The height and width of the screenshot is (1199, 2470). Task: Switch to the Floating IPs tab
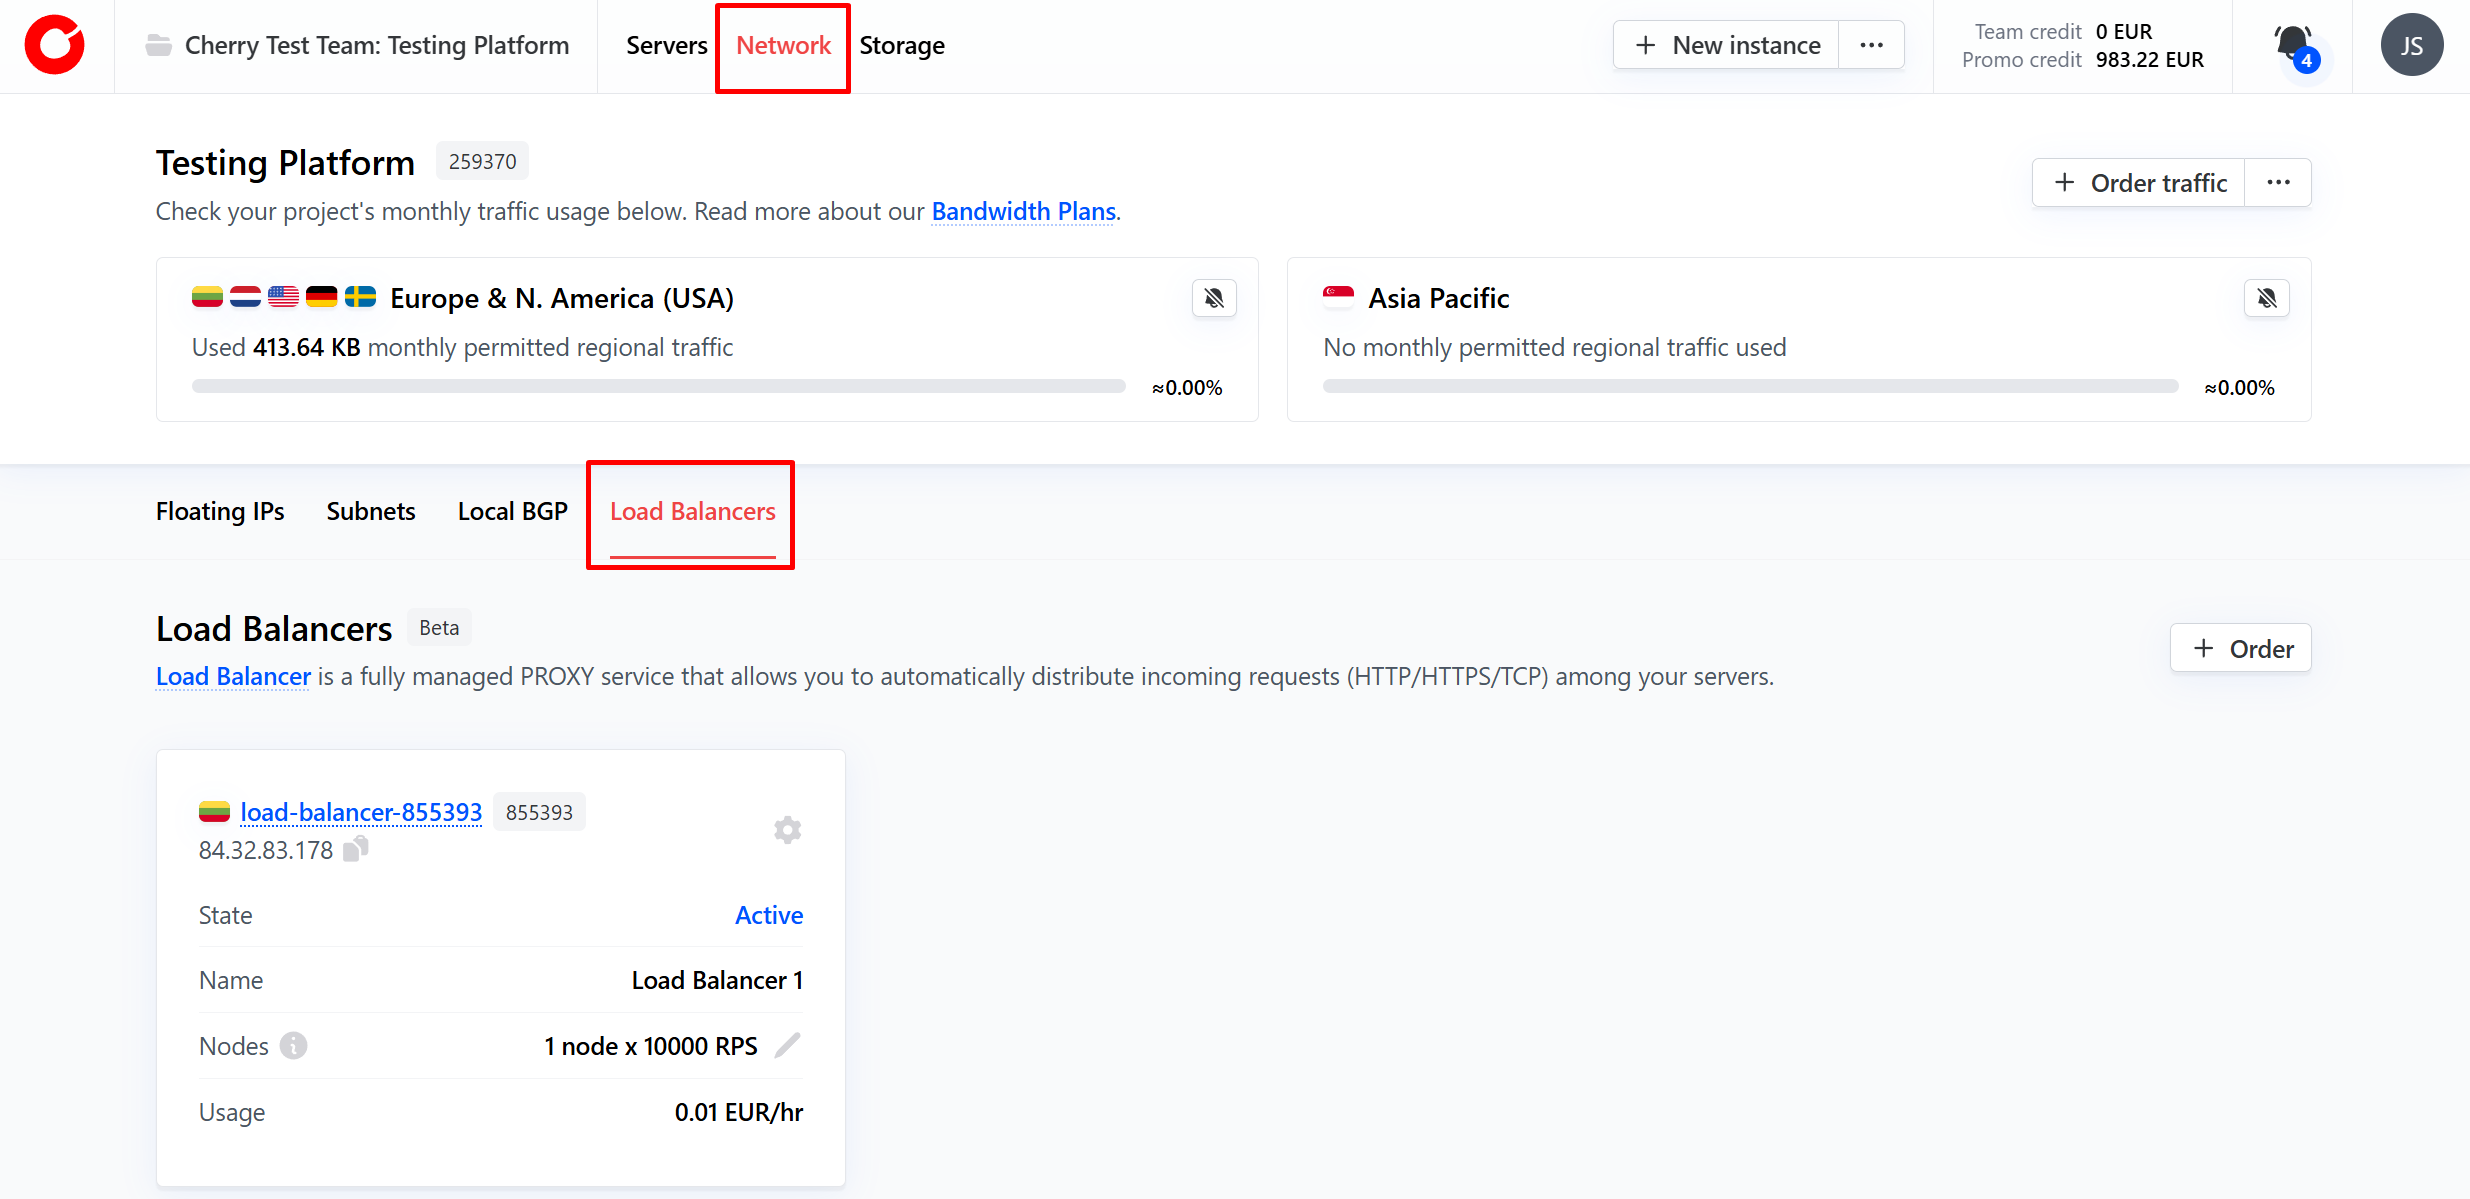tap(220, 511)
